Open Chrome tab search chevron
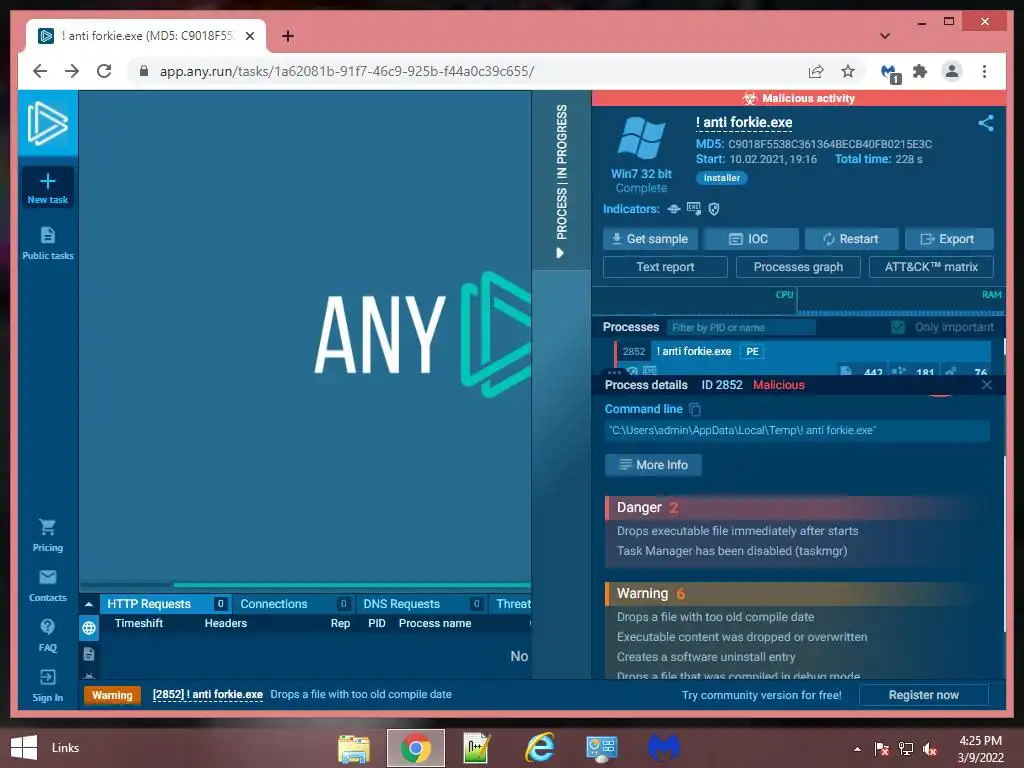This screenshot has height=768, width=1024. click(884, 36)
